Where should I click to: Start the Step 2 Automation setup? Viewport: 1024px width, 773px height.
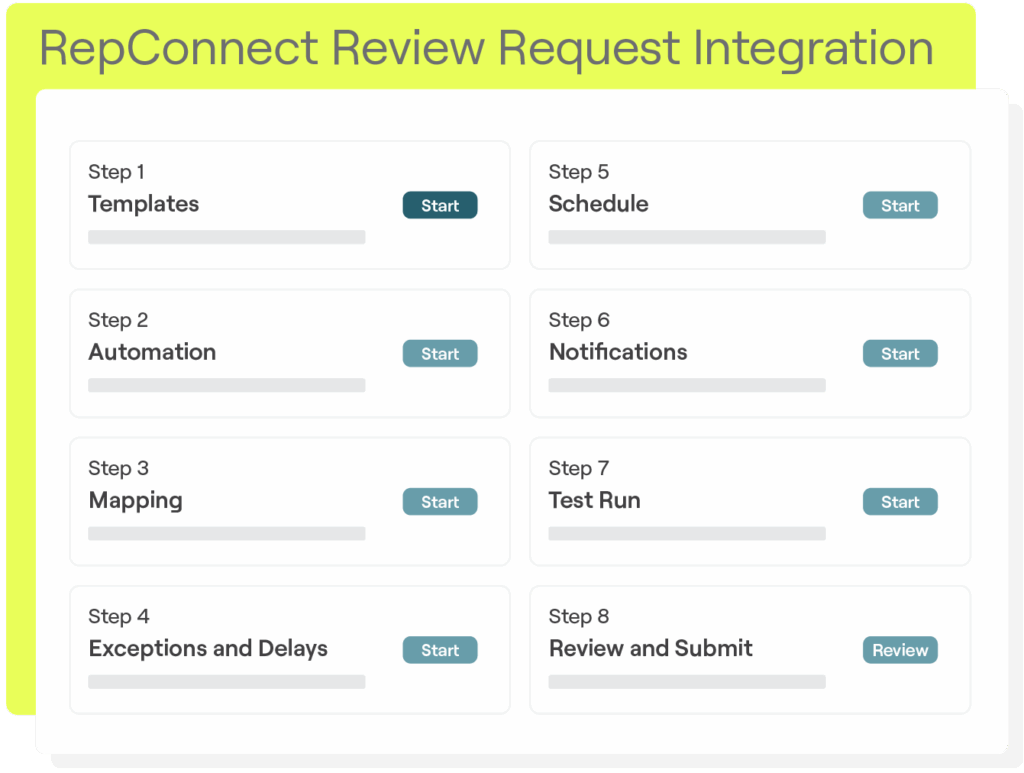click(x=440, y=354)
